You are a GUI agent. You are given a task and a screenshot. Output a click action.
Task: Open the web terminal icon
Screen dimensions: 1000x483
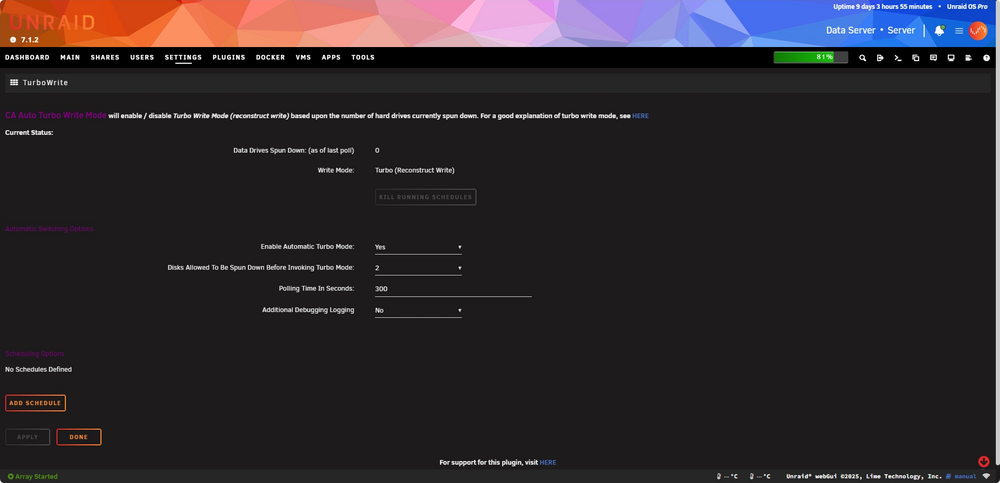point(898,57)
